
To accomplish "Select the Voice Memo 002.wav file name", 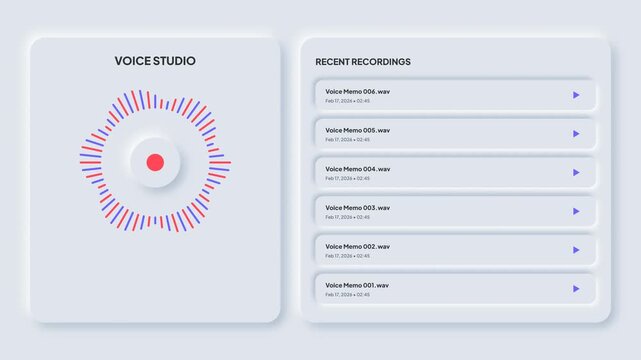I will pos(358,247).
